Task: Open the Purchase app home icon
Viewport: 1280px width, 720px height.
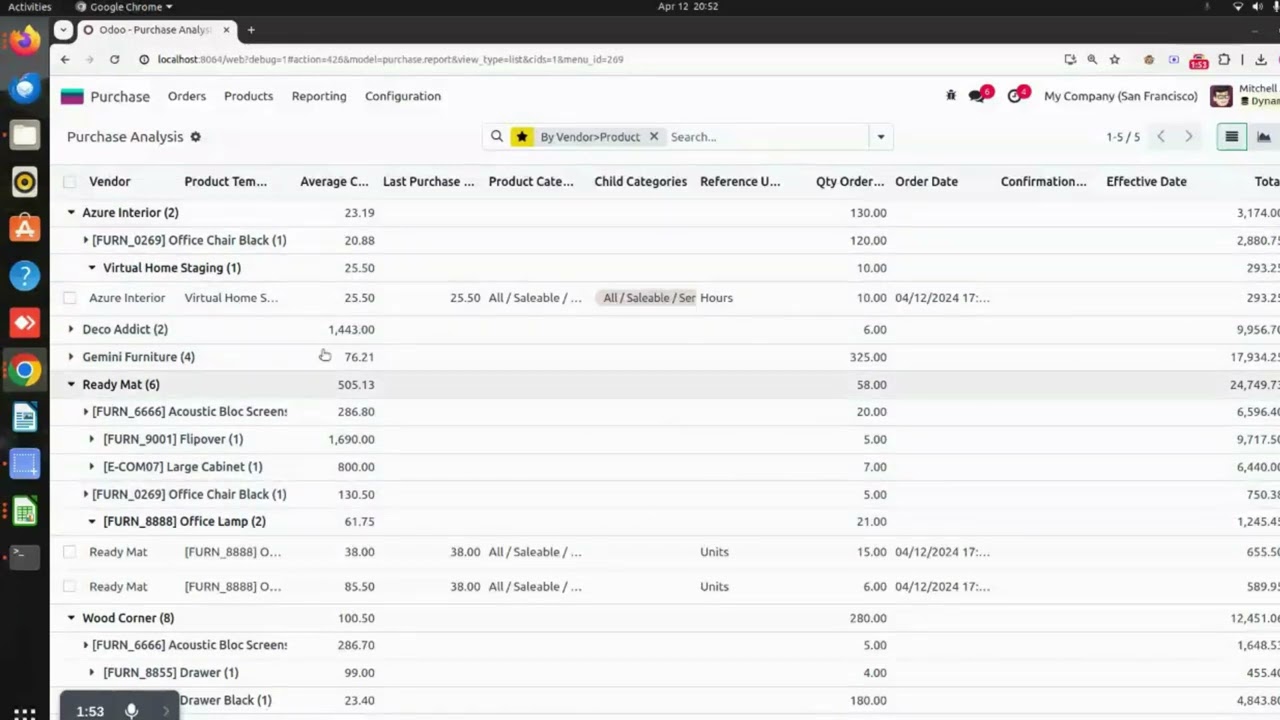Action: point(72,96)
